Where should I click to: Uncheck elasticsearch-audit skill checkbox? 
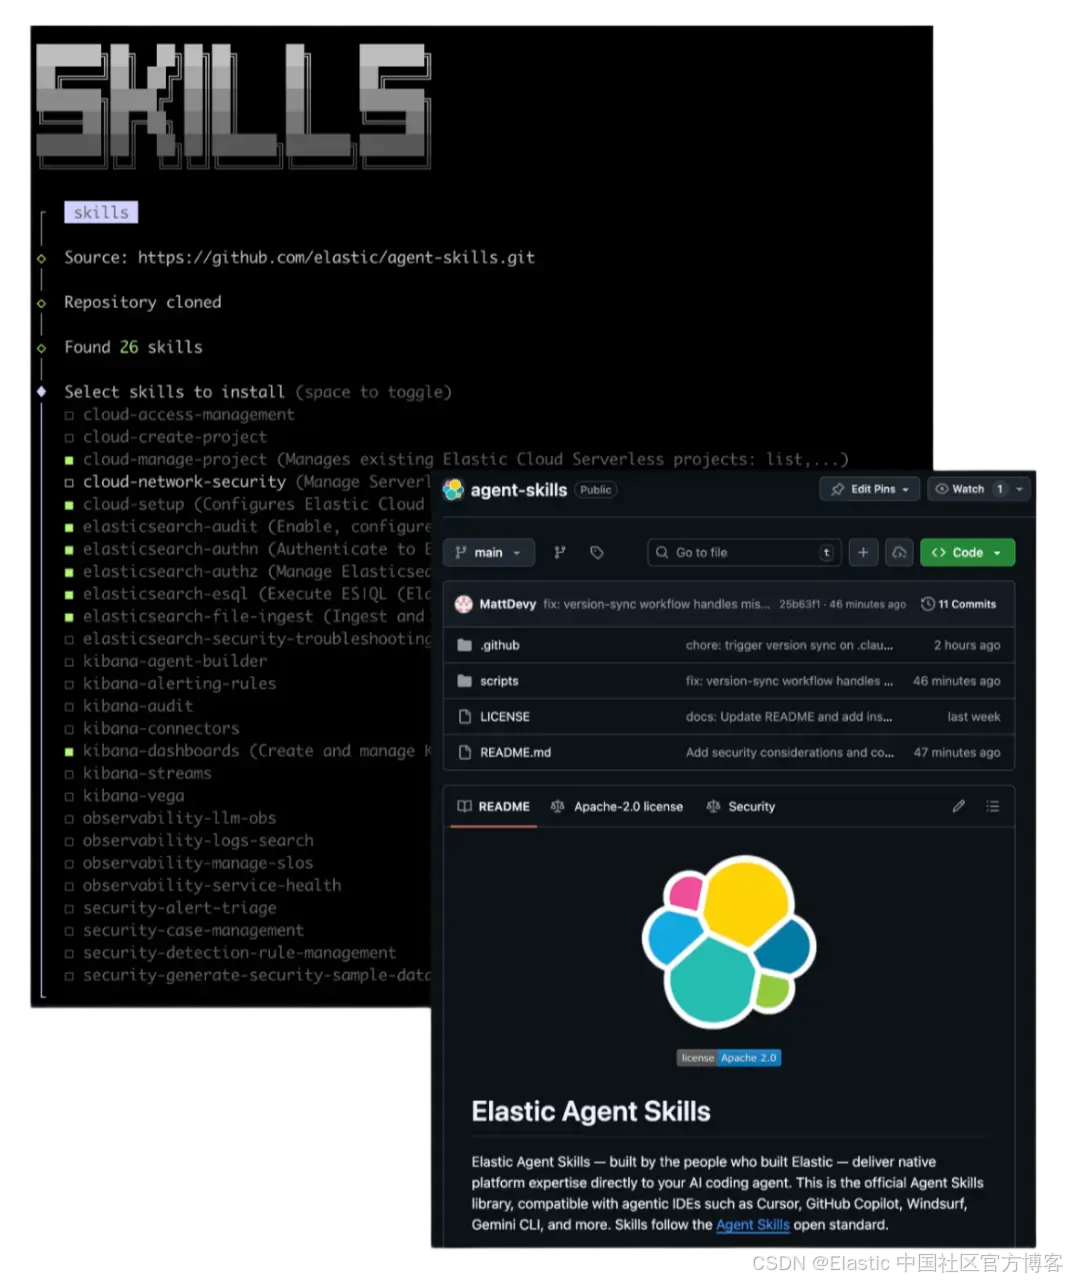[x=69, y=527]
